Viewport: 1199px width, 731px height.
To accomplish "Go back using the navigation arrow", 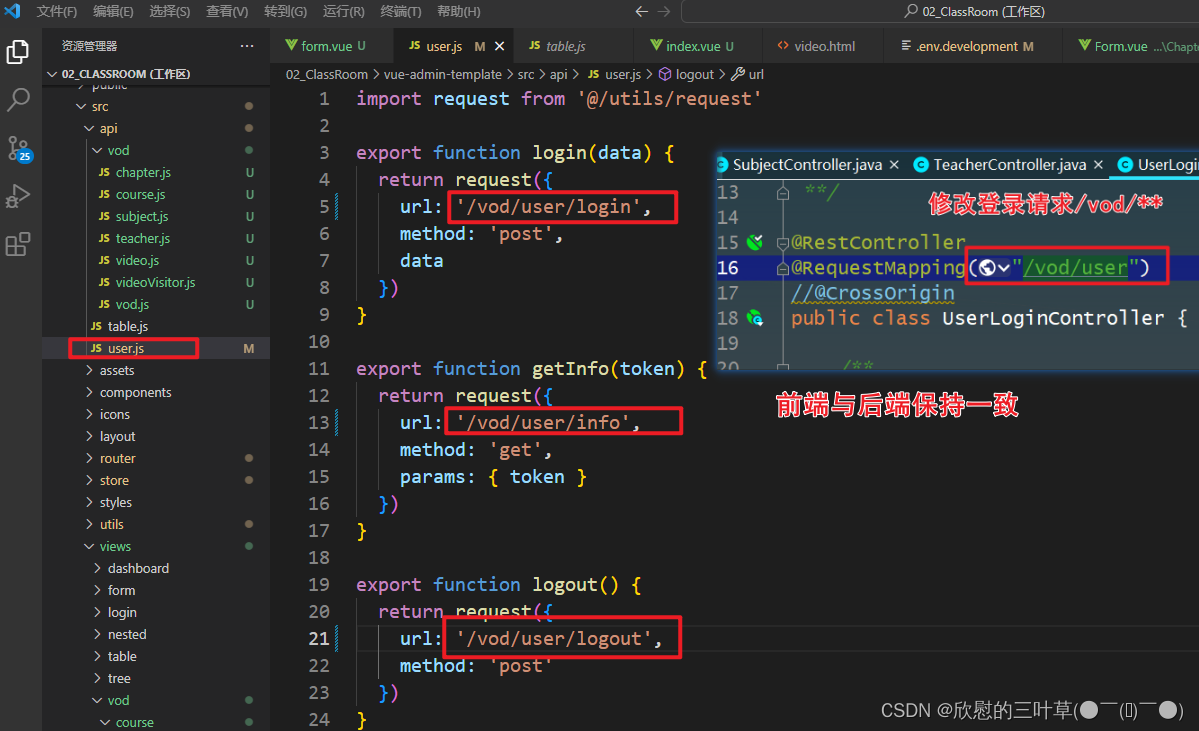I will pyautogui.click(x=642, y=11).
